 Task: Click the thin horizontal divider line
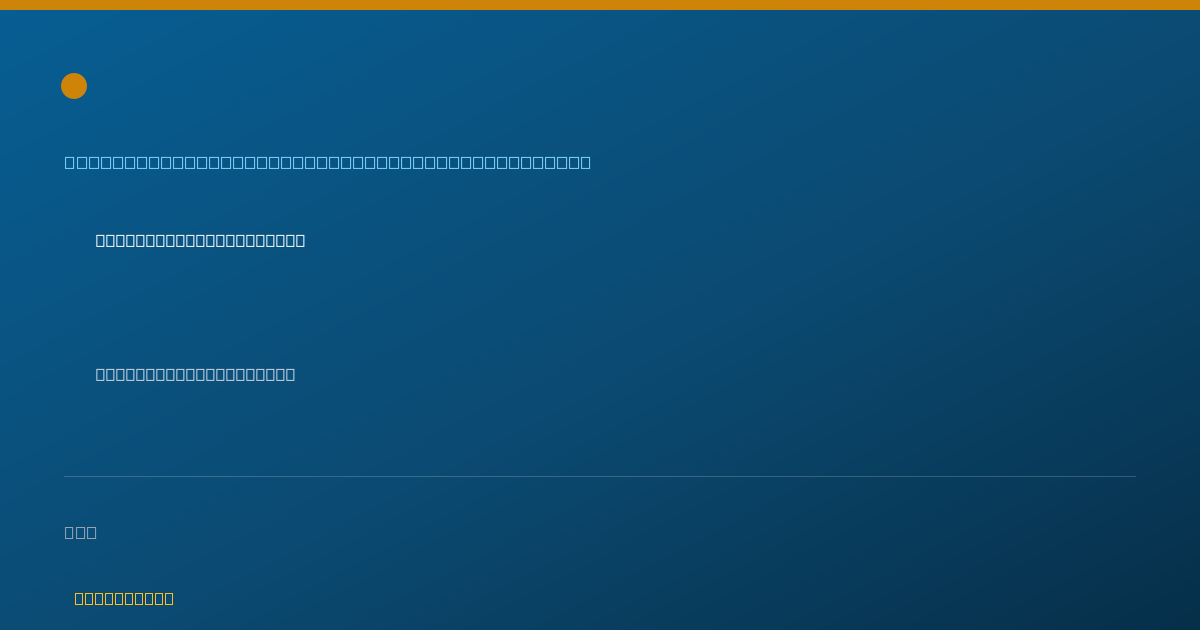[x=600, y=476]
